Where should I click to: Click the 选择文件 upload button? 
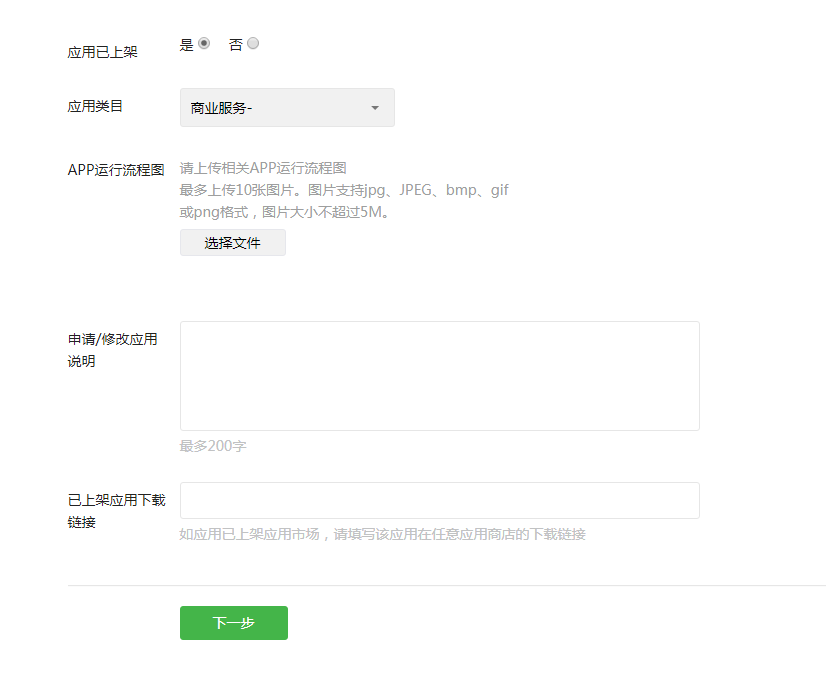coord(232,243)
